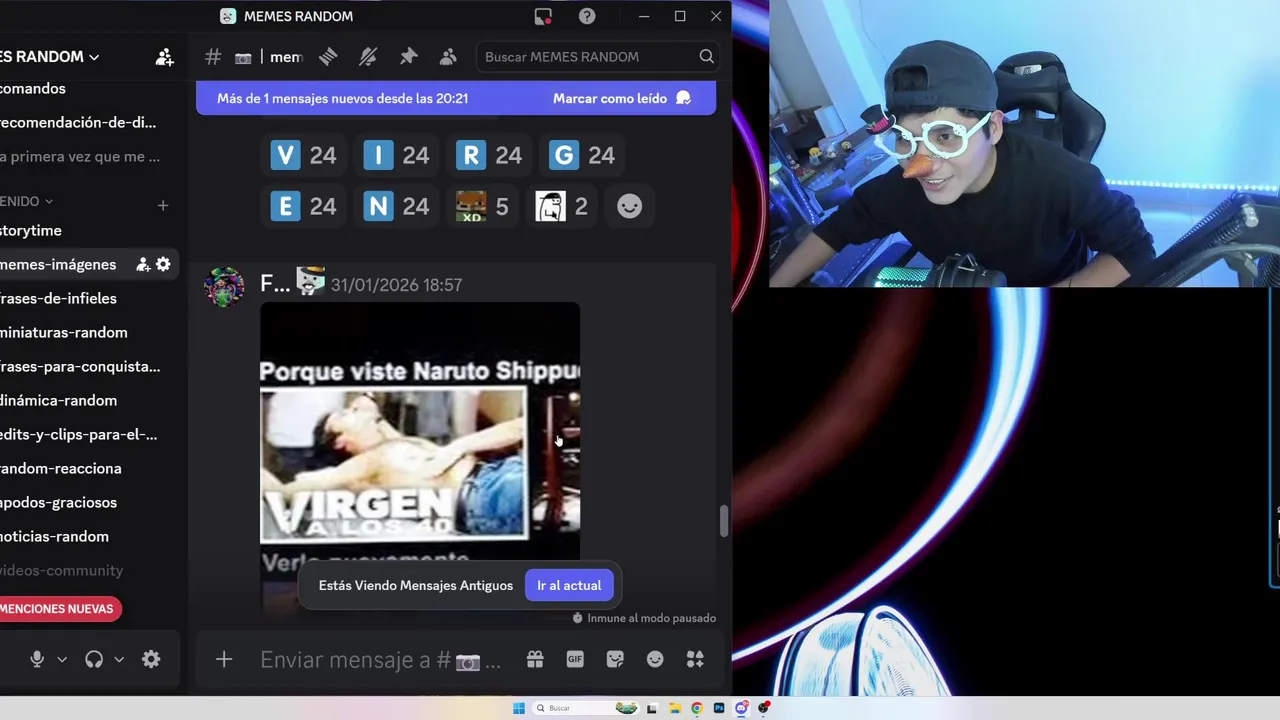Screen dimensions: 1280x720
Task: Open pinned messages pin icon
Action: (408, 57)
